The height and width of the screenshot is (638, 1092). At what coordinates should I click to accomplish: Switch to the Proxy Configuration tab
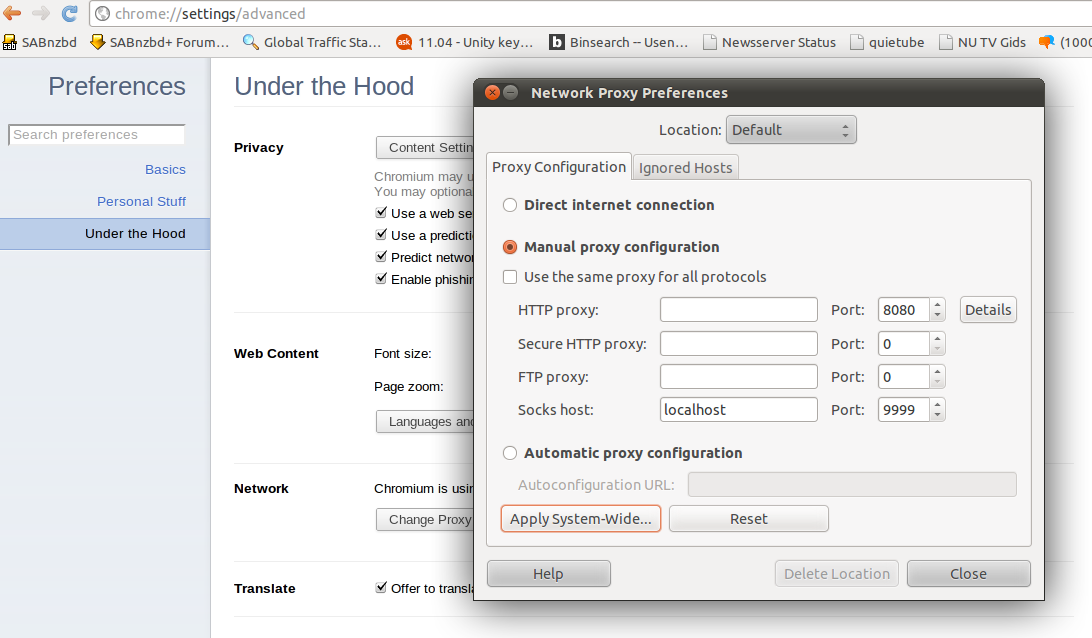tap(559, 167)
